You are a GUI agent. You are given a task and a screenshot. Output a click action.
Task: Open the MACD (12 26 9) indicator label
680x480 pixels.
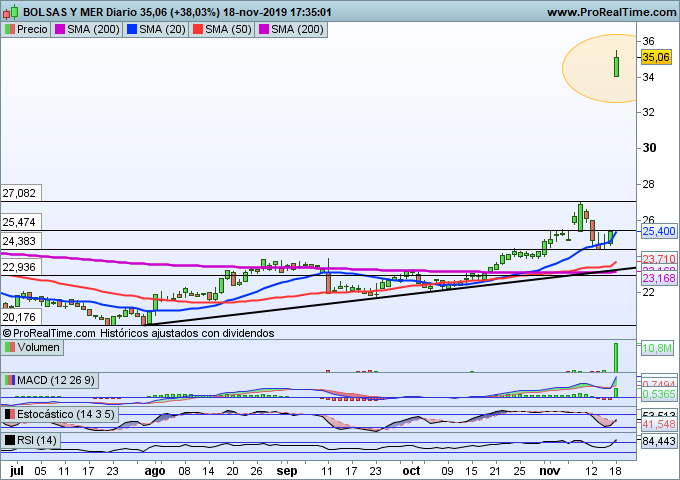[52, 380]
